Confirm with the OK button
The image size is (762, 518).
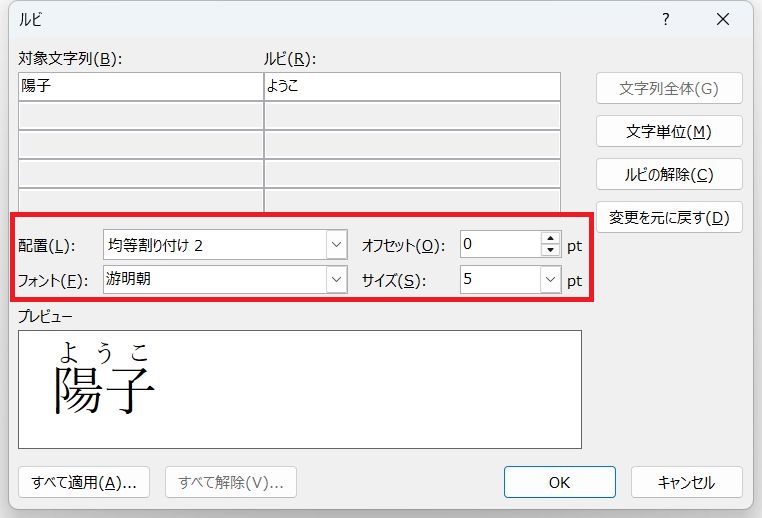click(x=559, y=482)
